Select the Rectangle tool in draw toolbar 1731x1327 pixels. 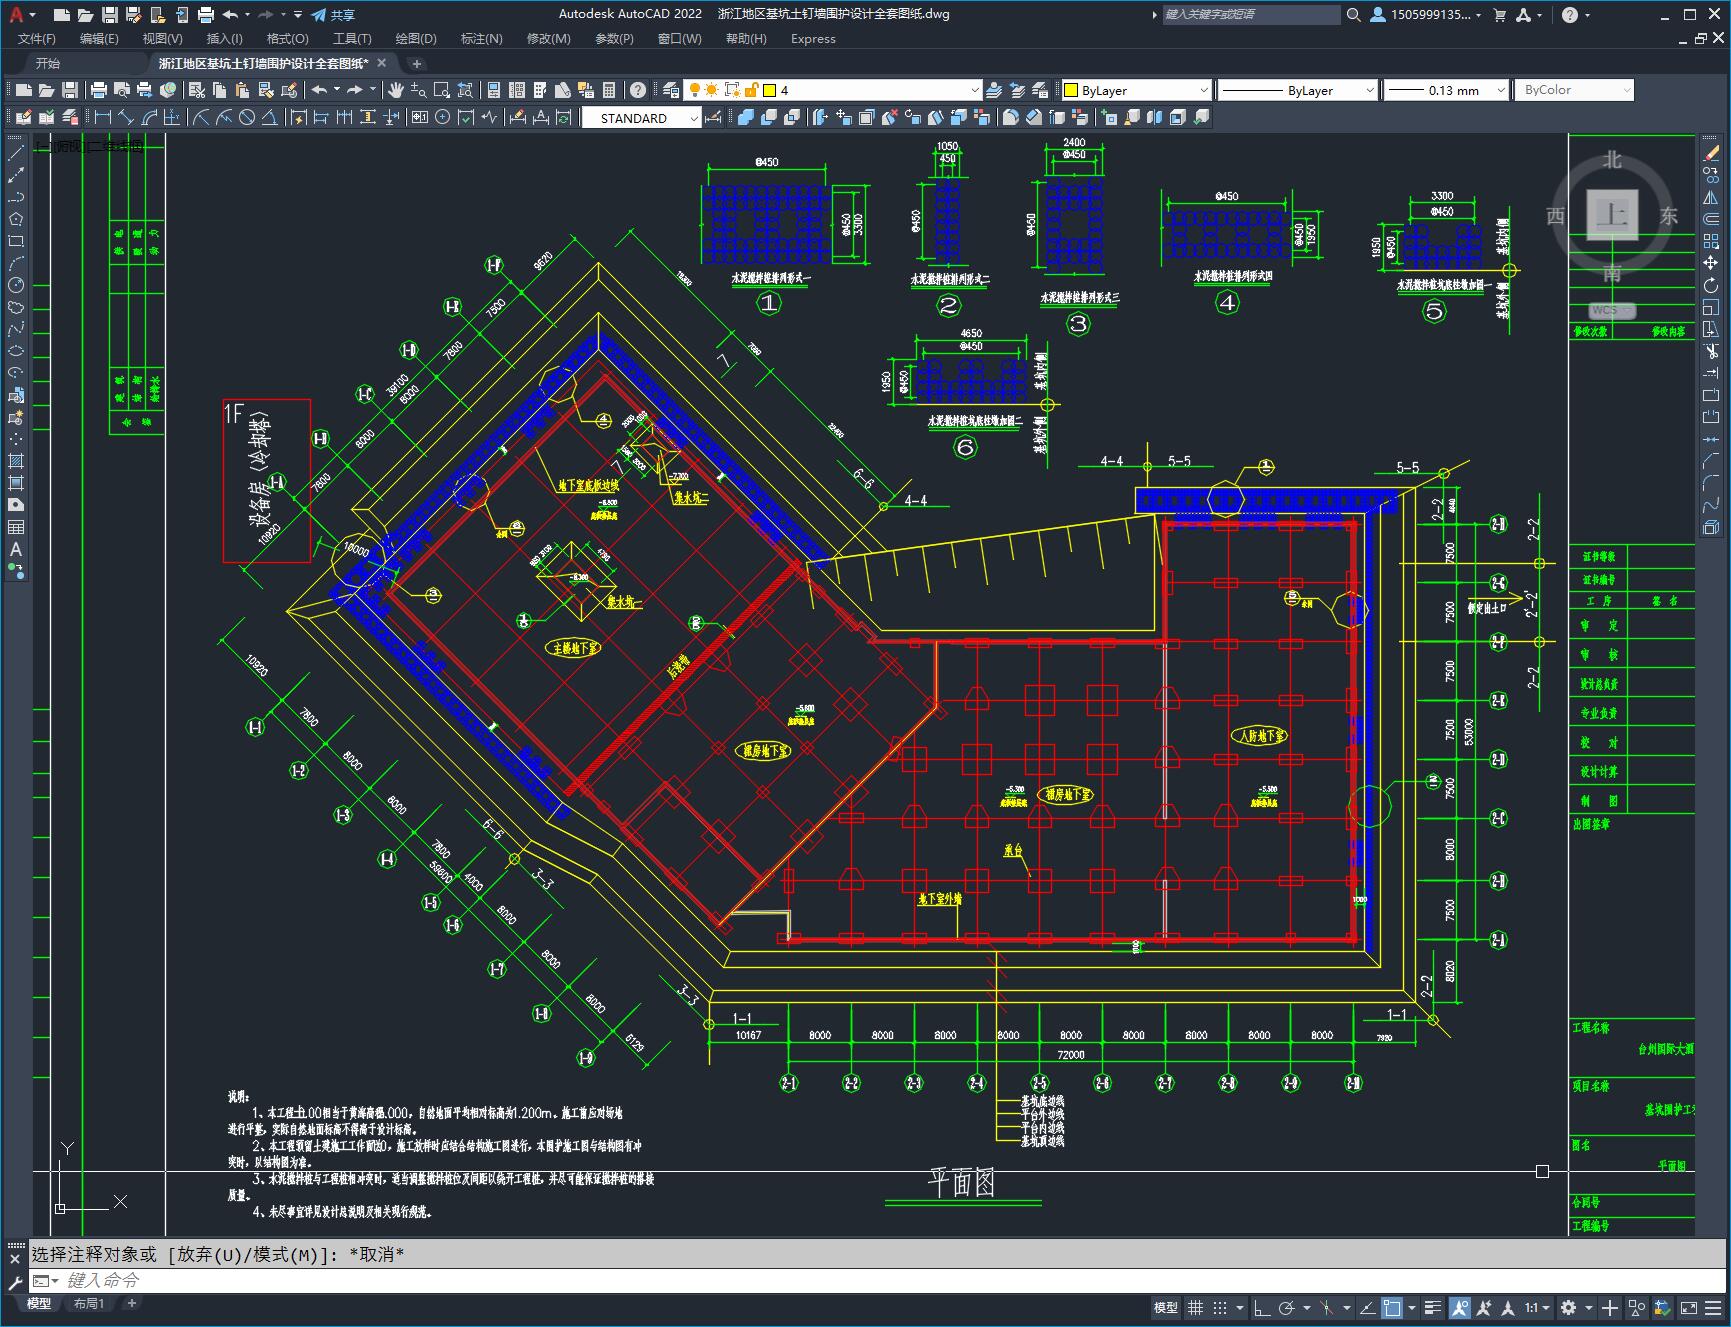(16, 241)
